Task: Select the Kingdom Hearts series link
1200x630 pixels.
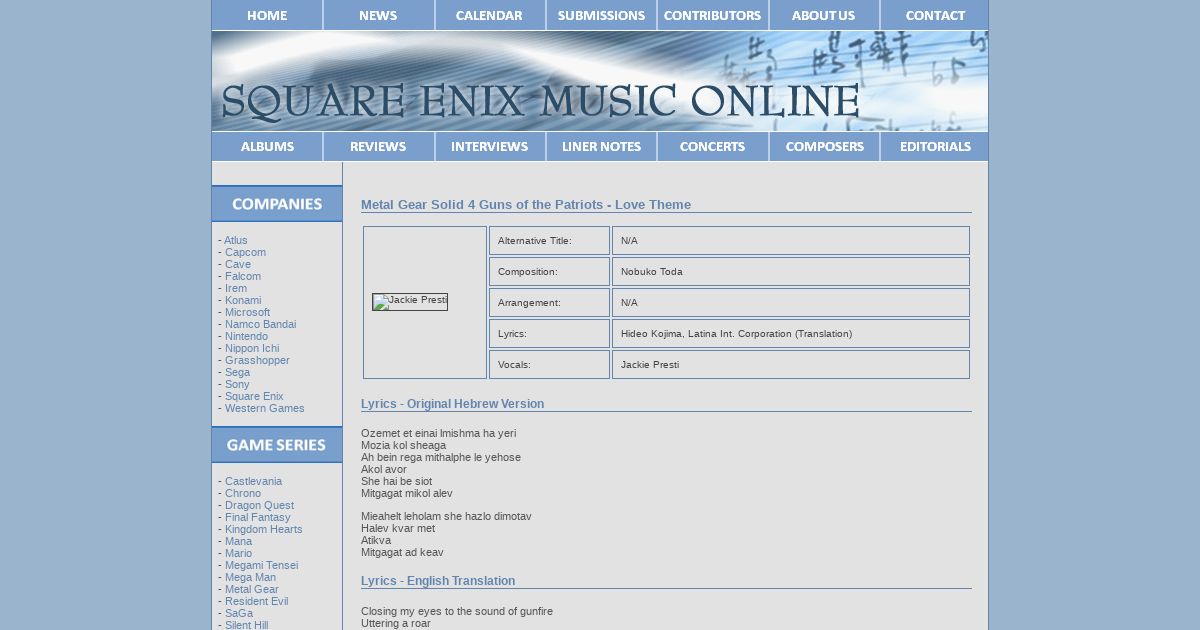Action: (263, 529)
